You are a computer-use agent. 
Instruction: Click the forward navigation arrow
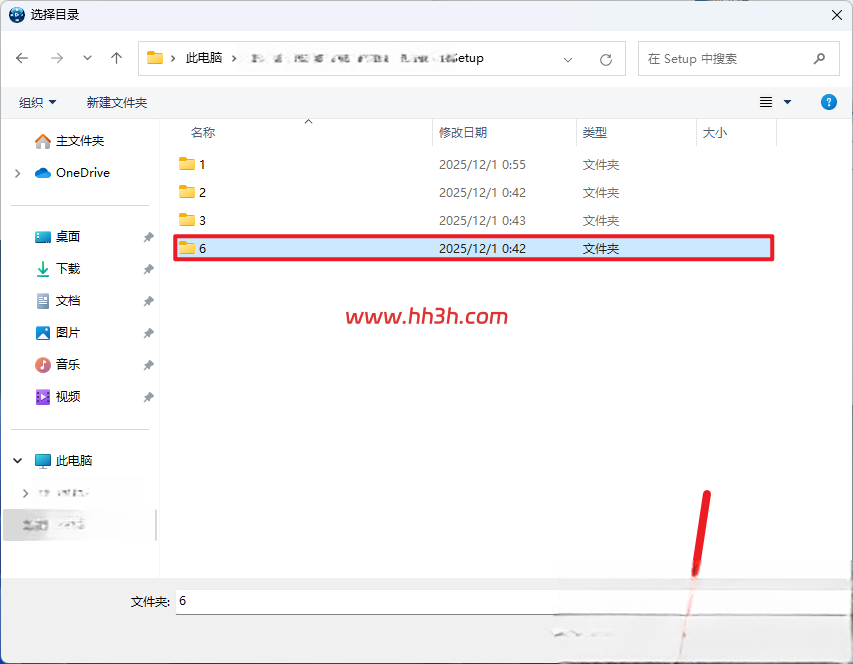pyautogui.click(x=57, y=58)
